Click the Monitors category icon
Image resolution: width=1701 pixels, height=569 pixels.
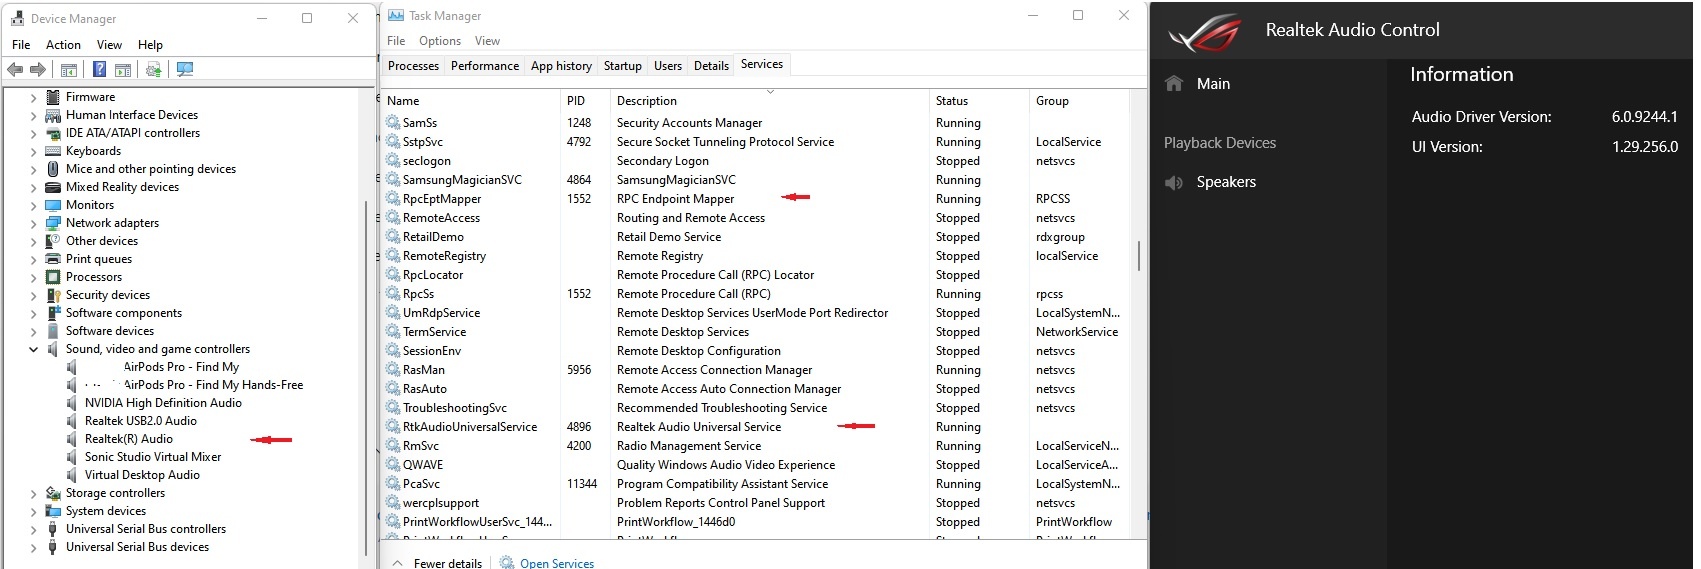[x=53, y=205]
